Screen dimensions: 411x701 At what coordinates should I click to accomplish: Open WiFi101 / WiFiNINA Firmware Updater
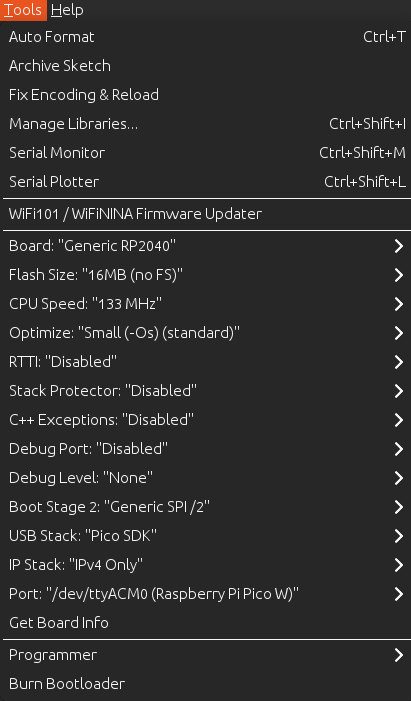click(205, 214)
